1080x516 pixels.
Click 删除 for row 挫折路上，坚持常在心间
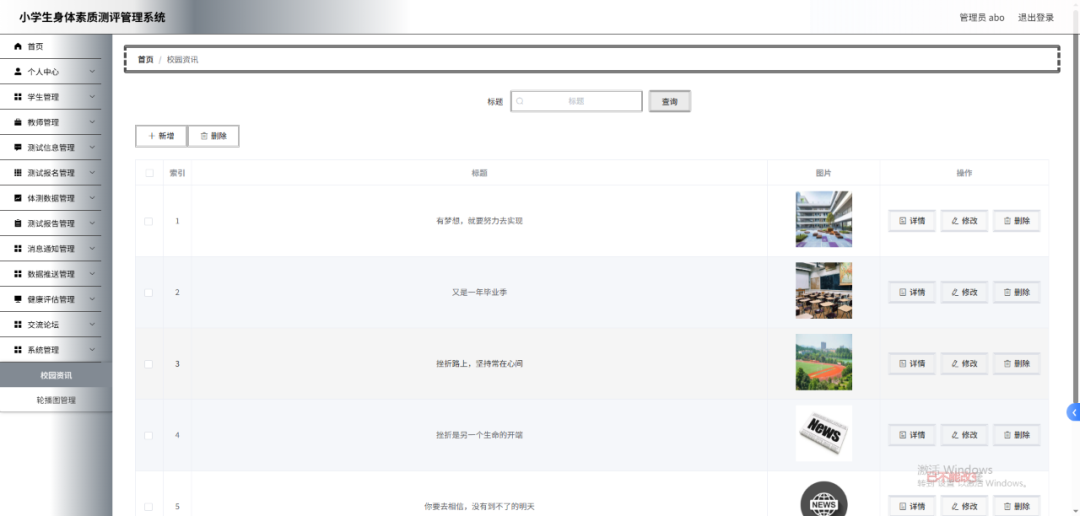coord(1017,364)
